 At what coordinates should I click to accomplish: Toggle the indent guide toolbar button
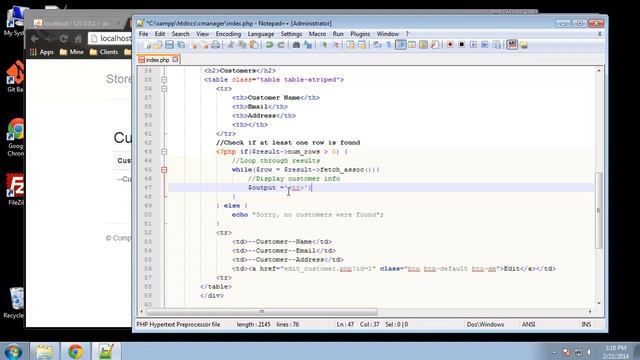[400, 45]
